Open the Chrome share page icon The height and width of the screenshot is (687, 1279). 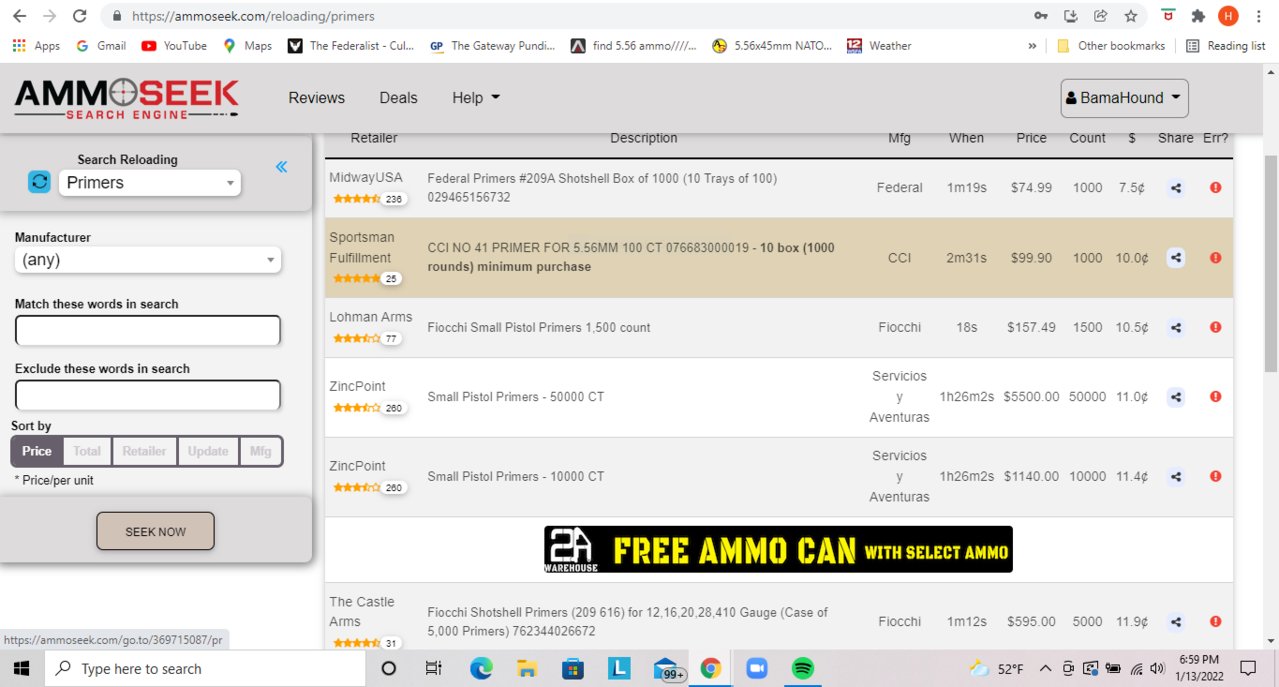[1100, 16]
